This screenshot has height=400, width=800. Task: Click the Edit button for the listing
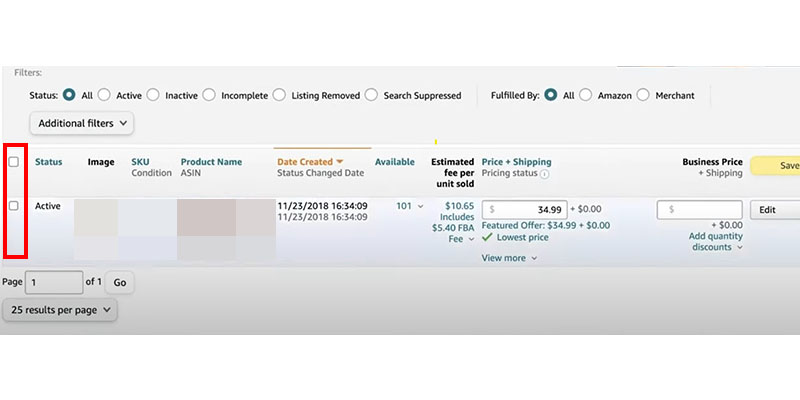(769, 210)
